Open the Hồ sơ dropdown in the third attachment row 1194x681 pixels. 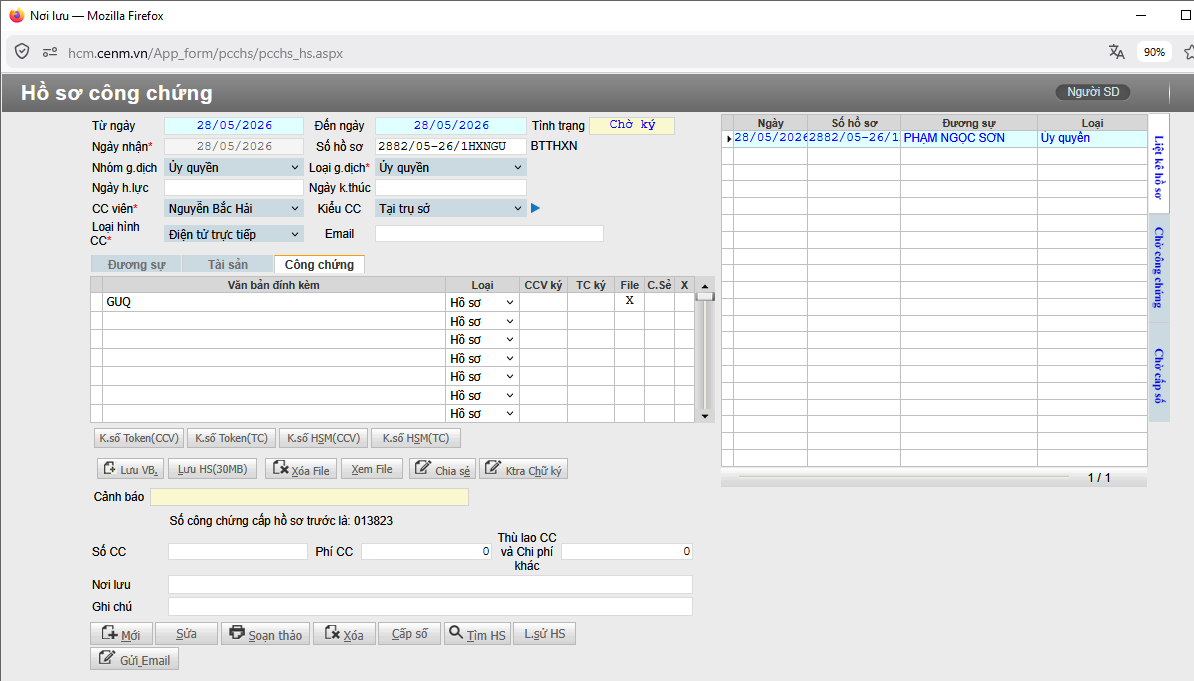click(x=482, y=340)
